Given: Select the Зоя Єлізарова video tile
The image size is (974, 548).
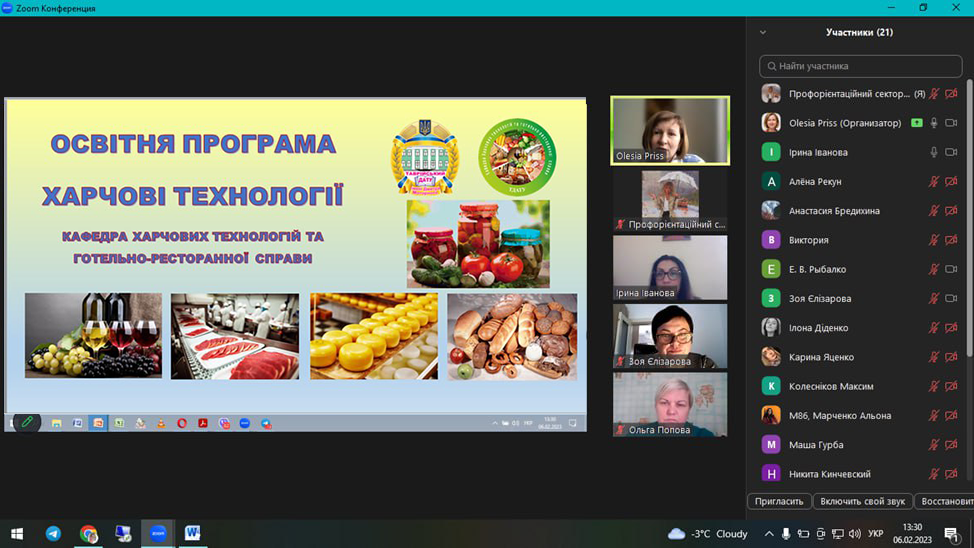Looking at the screenshot, I should 670,336.
